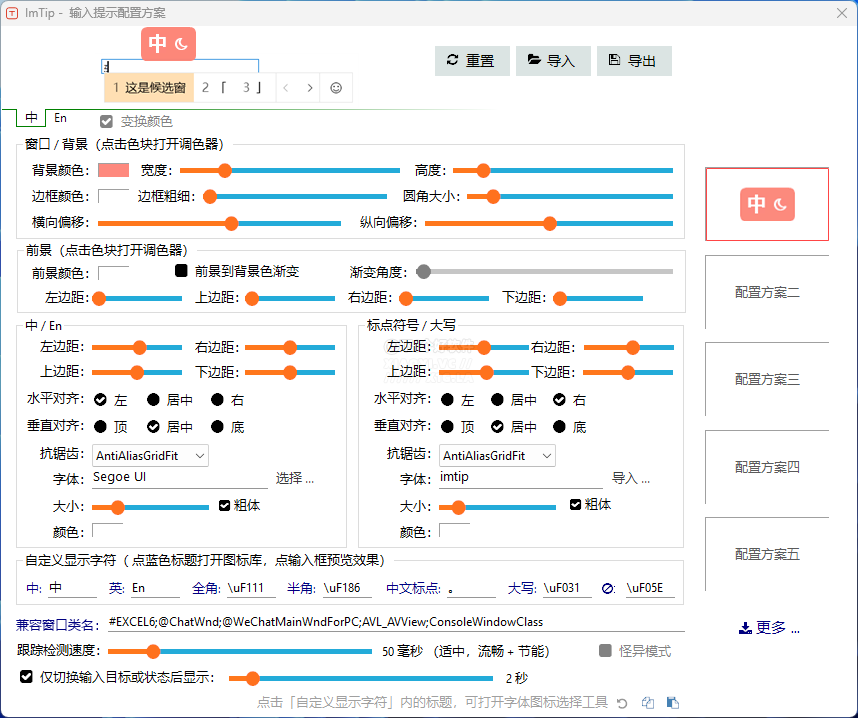Click the copy configuration icon at bottom

point(647,703)
